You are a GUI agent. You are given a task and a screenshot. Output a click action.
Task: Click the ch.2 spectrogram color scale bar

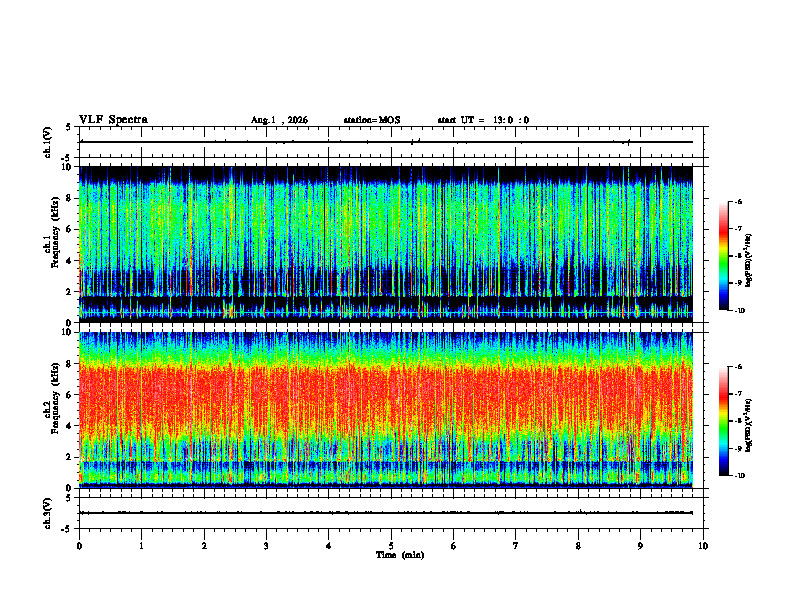(723, 421)
